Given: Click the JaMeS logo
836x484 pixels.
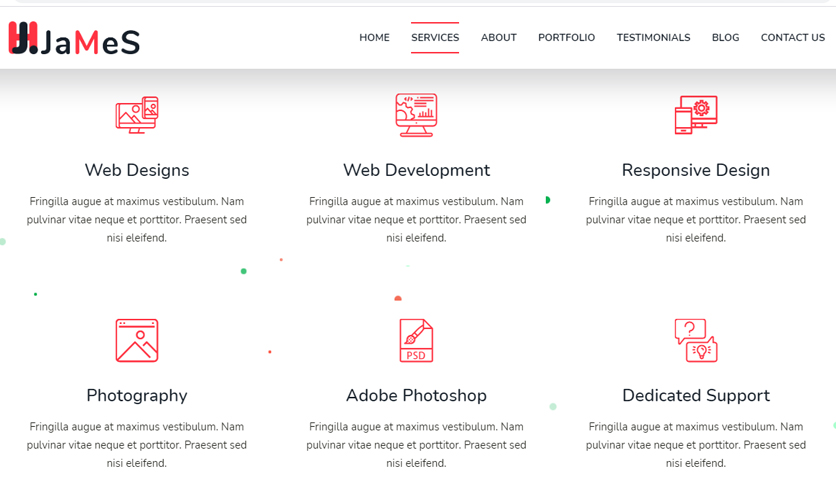Looking at the screenshot, I should coord(74,38).
